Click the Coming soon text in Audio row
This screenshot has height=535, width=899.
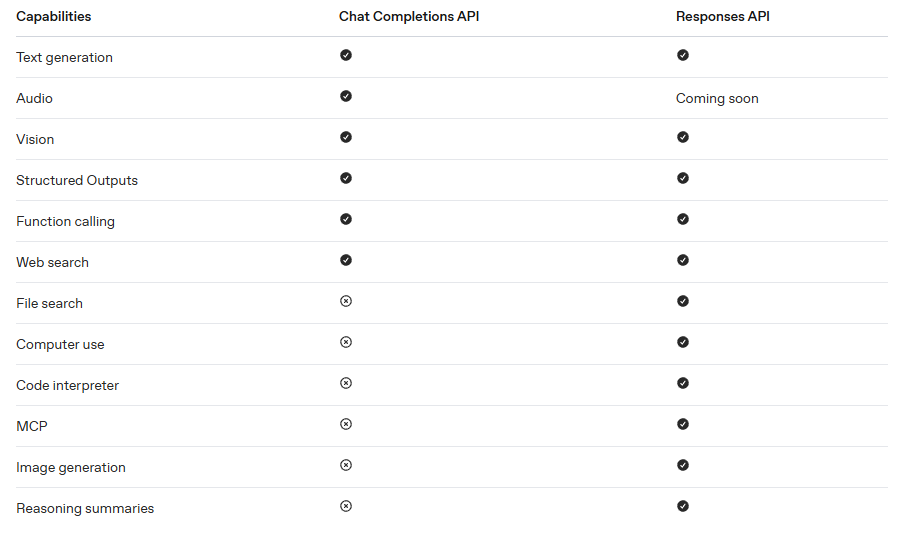[x=717, y=99]
